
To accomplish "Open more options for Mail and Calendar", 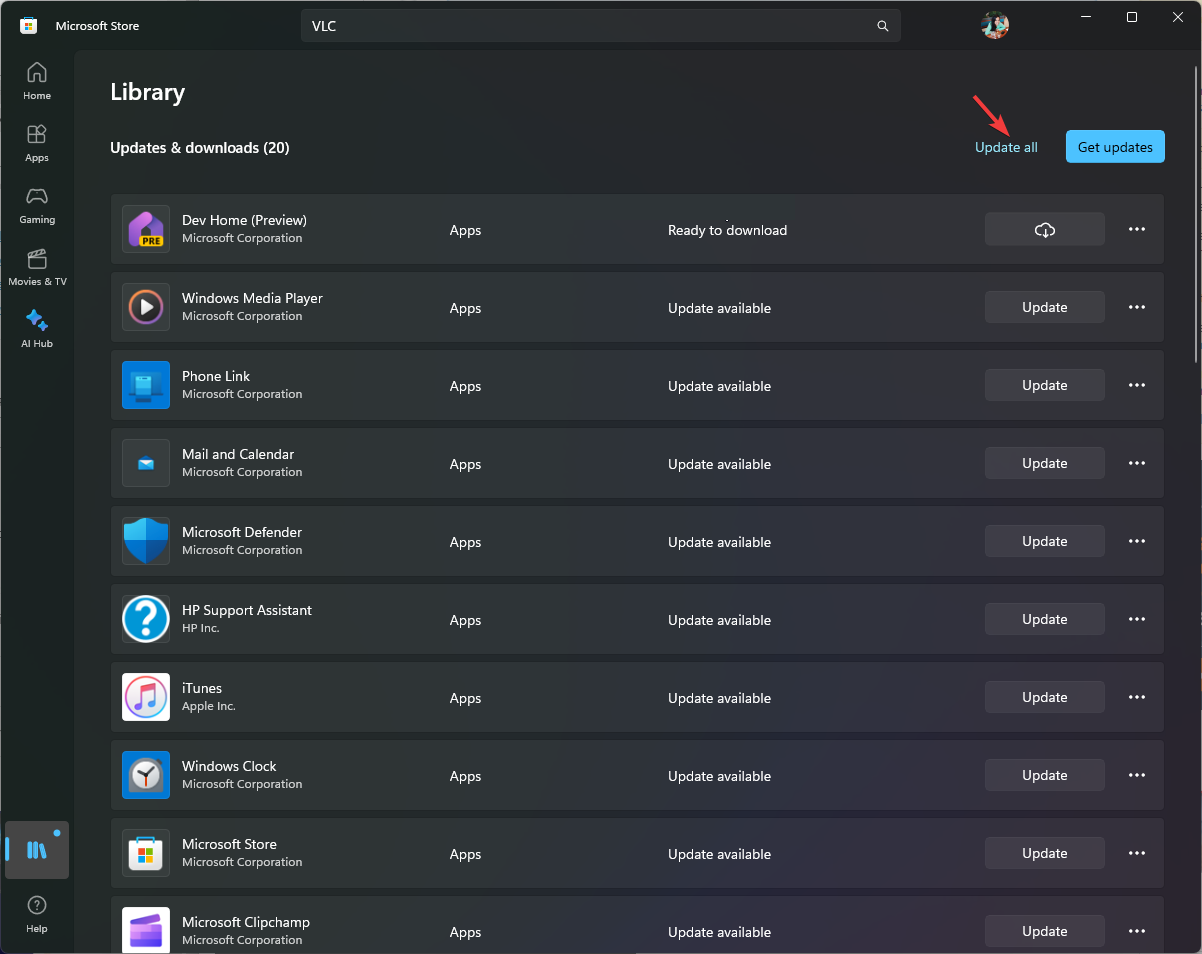I will 1137,463.
